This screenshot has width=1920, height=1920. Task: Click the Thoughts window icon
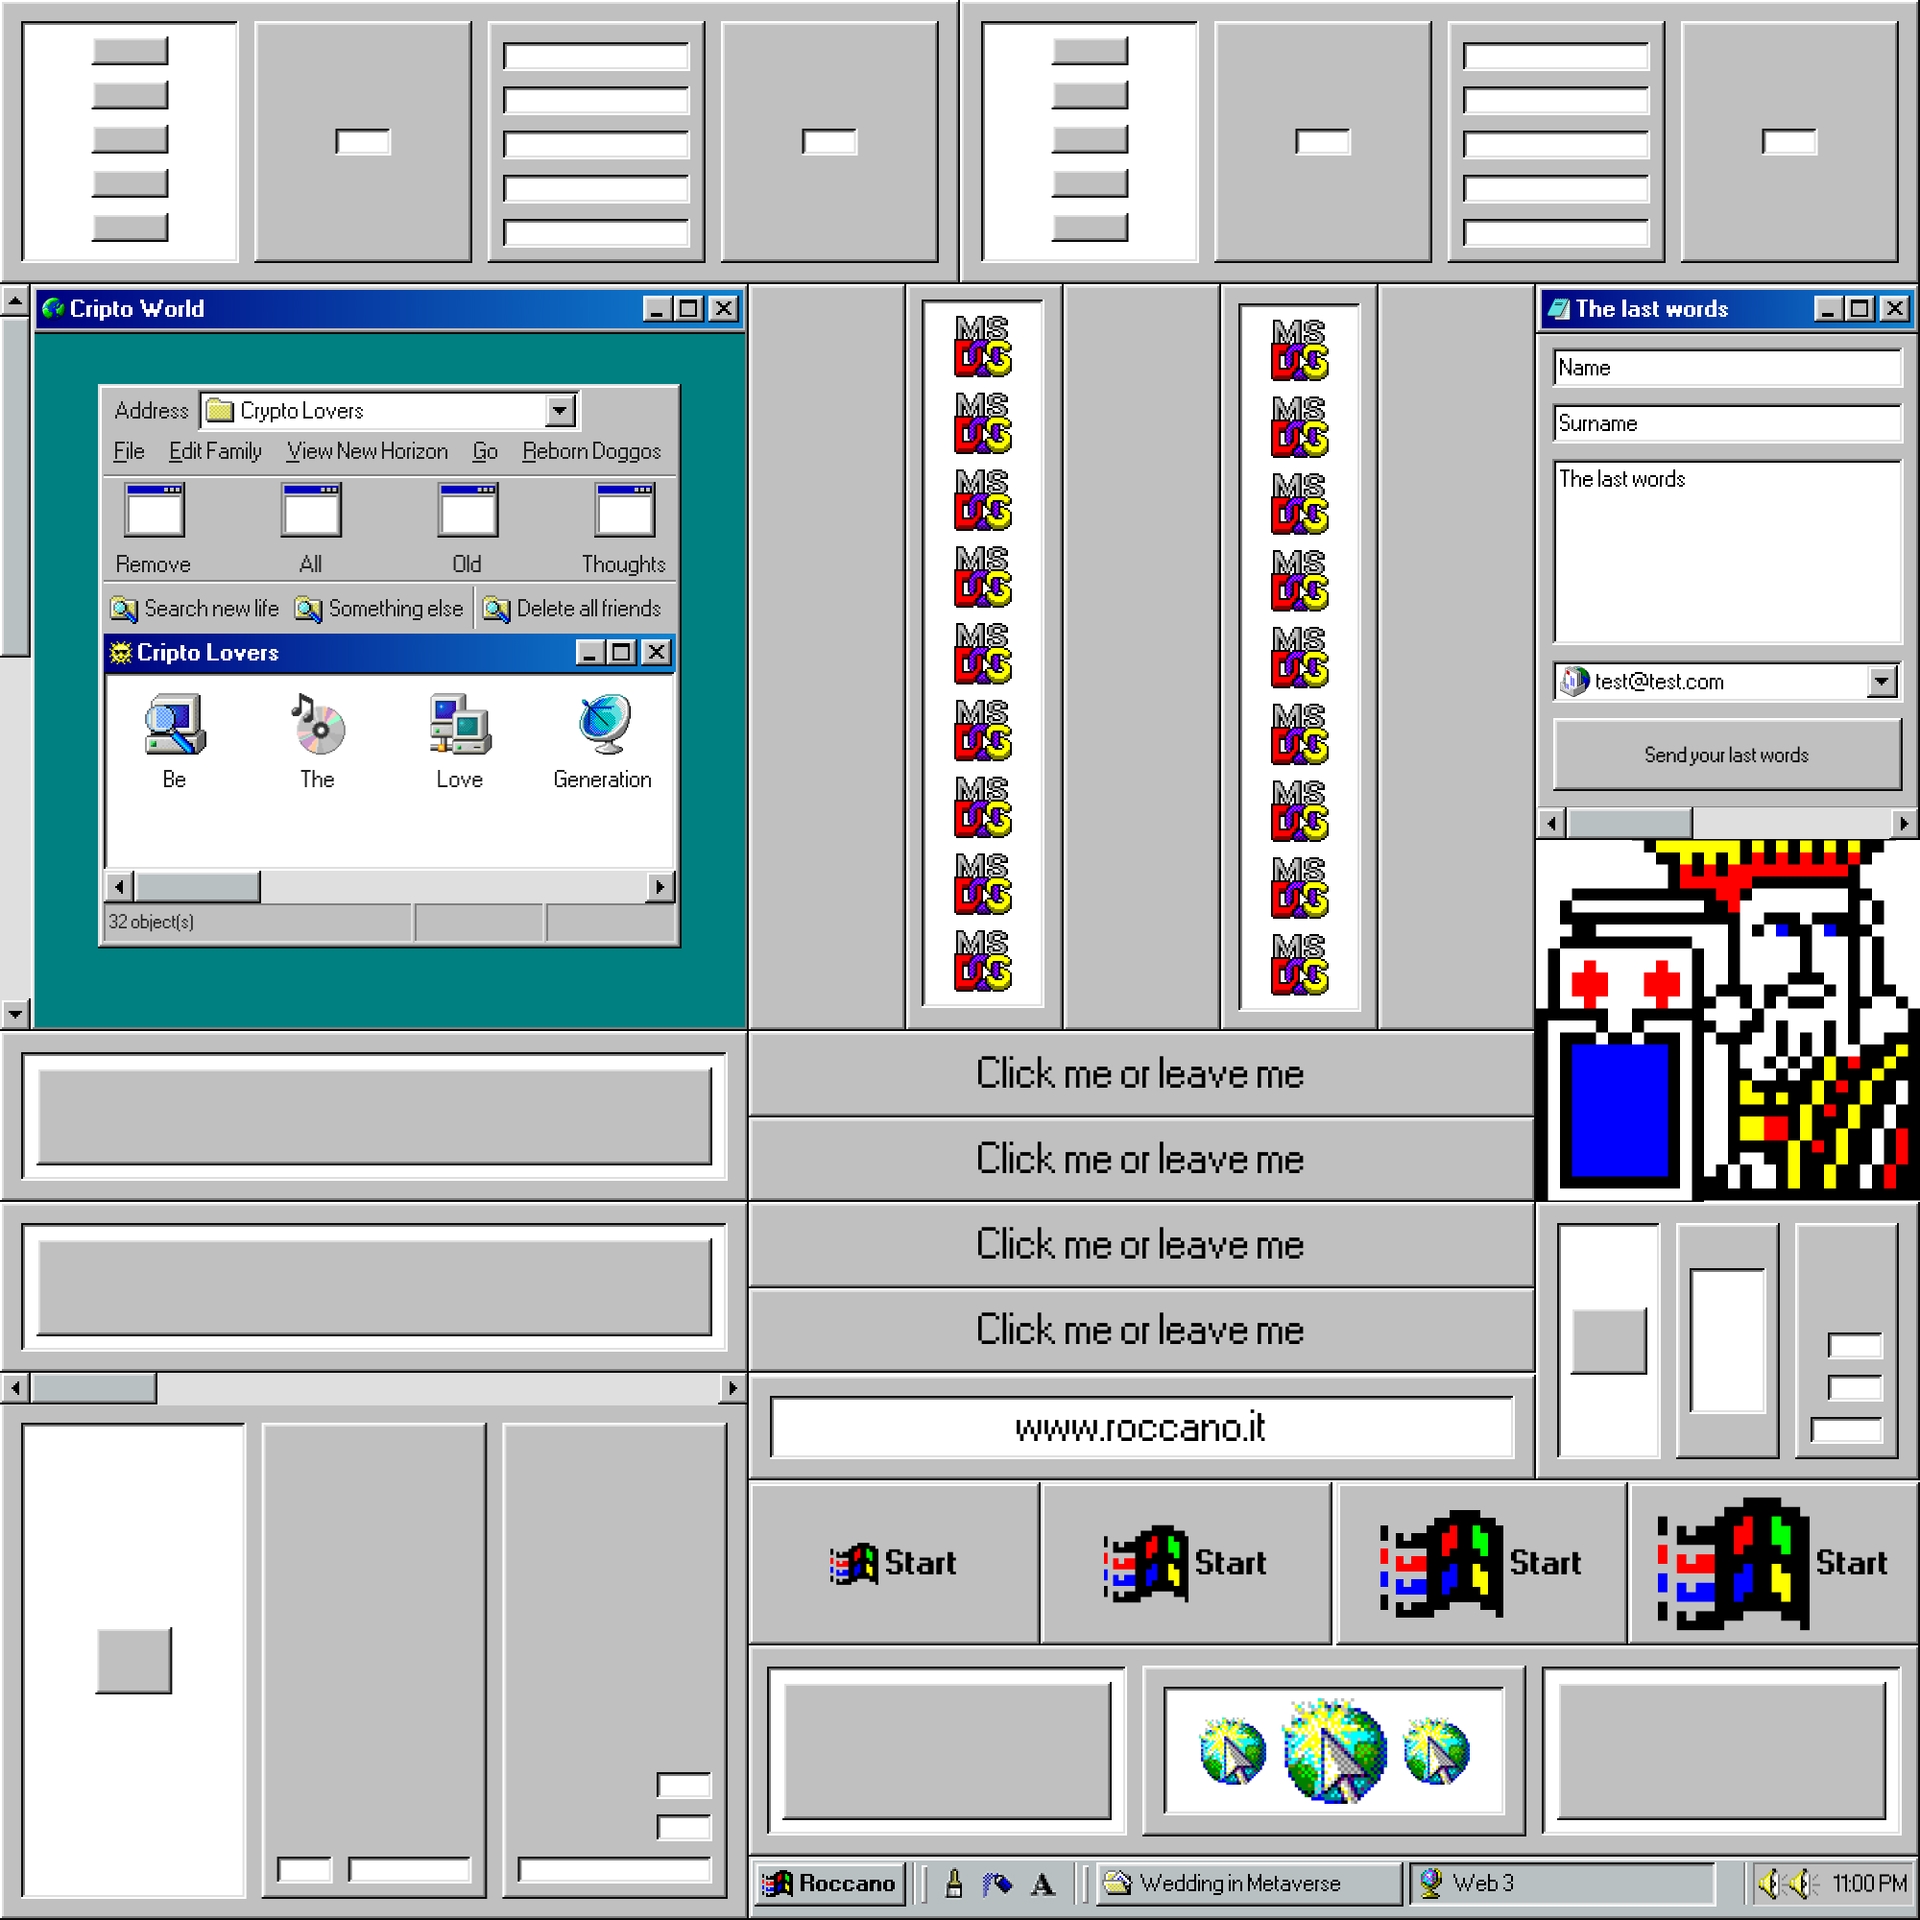click(624, 511)
